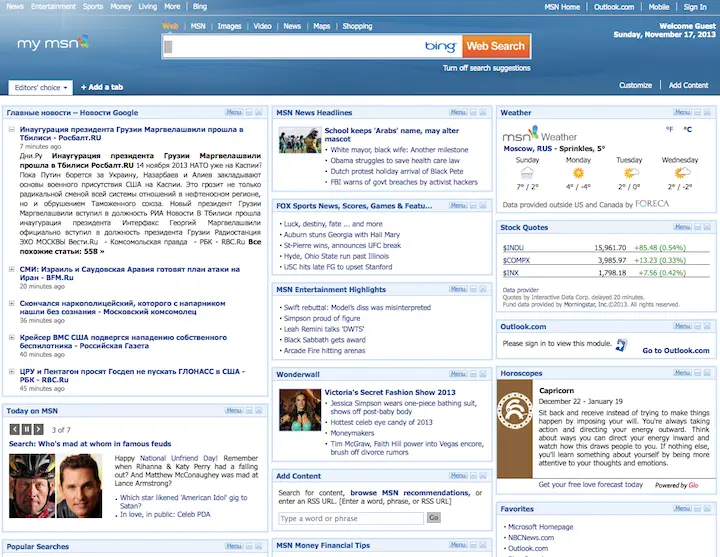720x557 pixels.
Task: Select the Images search scope
Action: (230, 26)
